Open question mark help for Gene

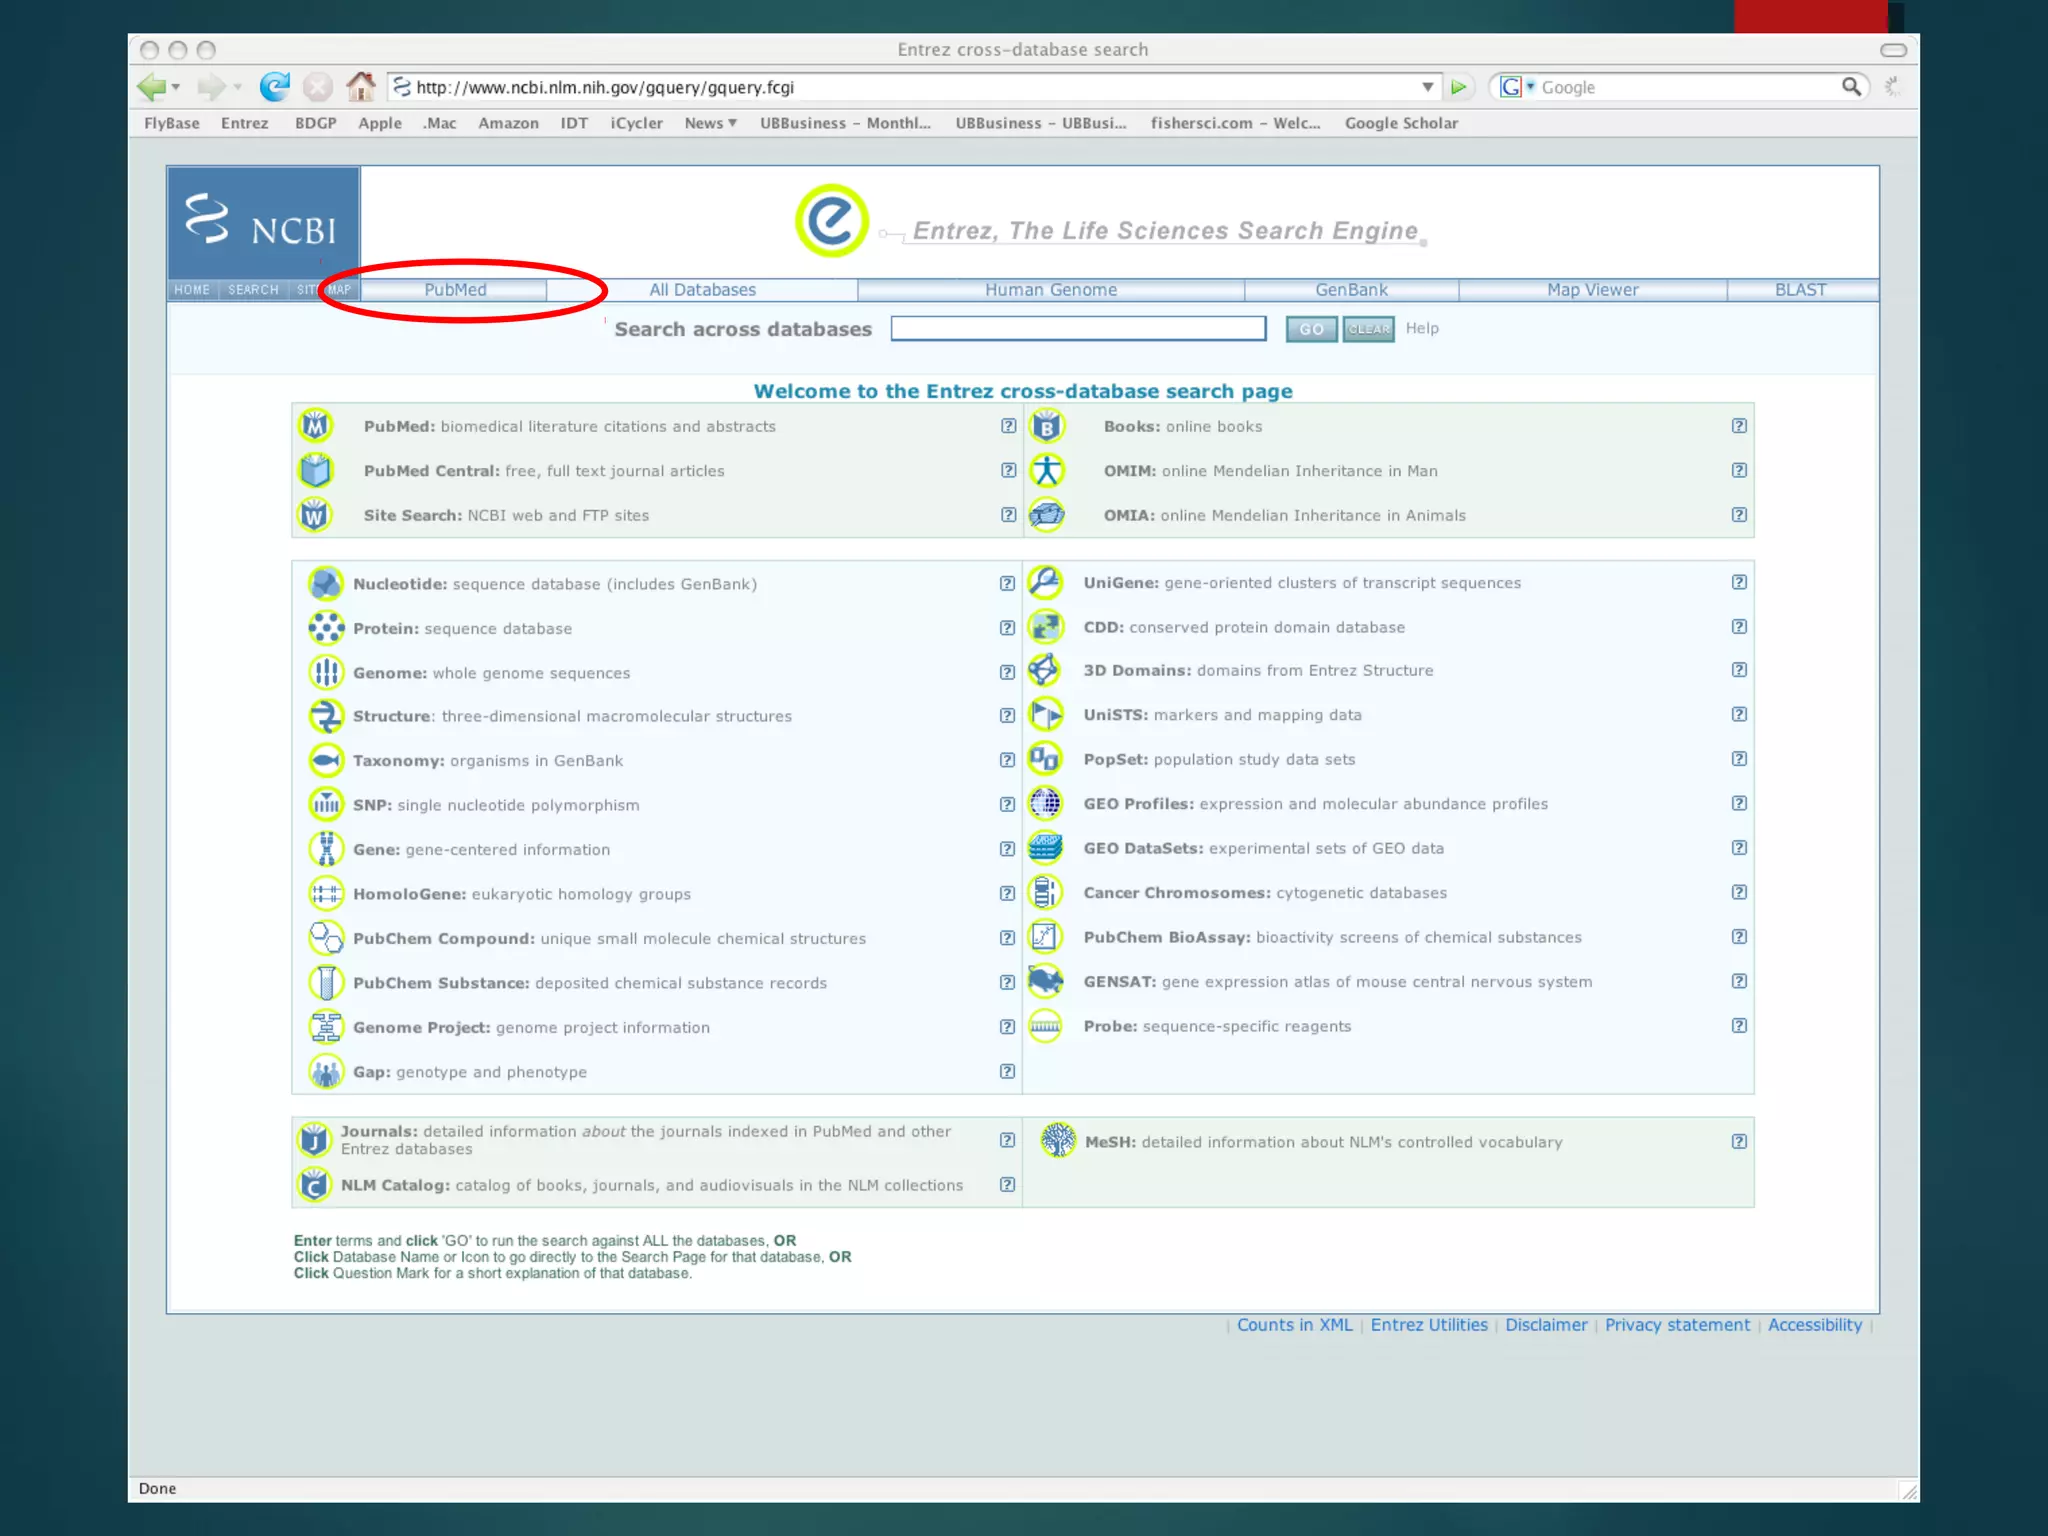[1007, 849]
